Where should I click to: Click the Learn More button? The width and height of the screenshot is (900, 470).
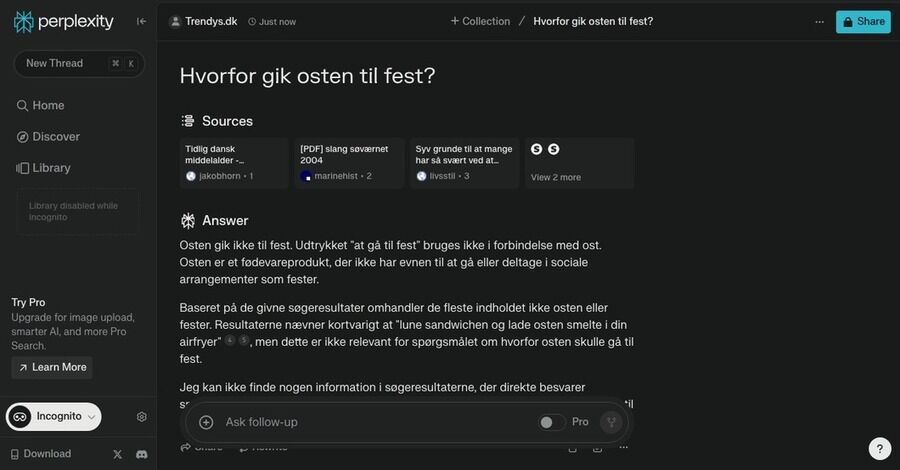[x=52, y=367]
